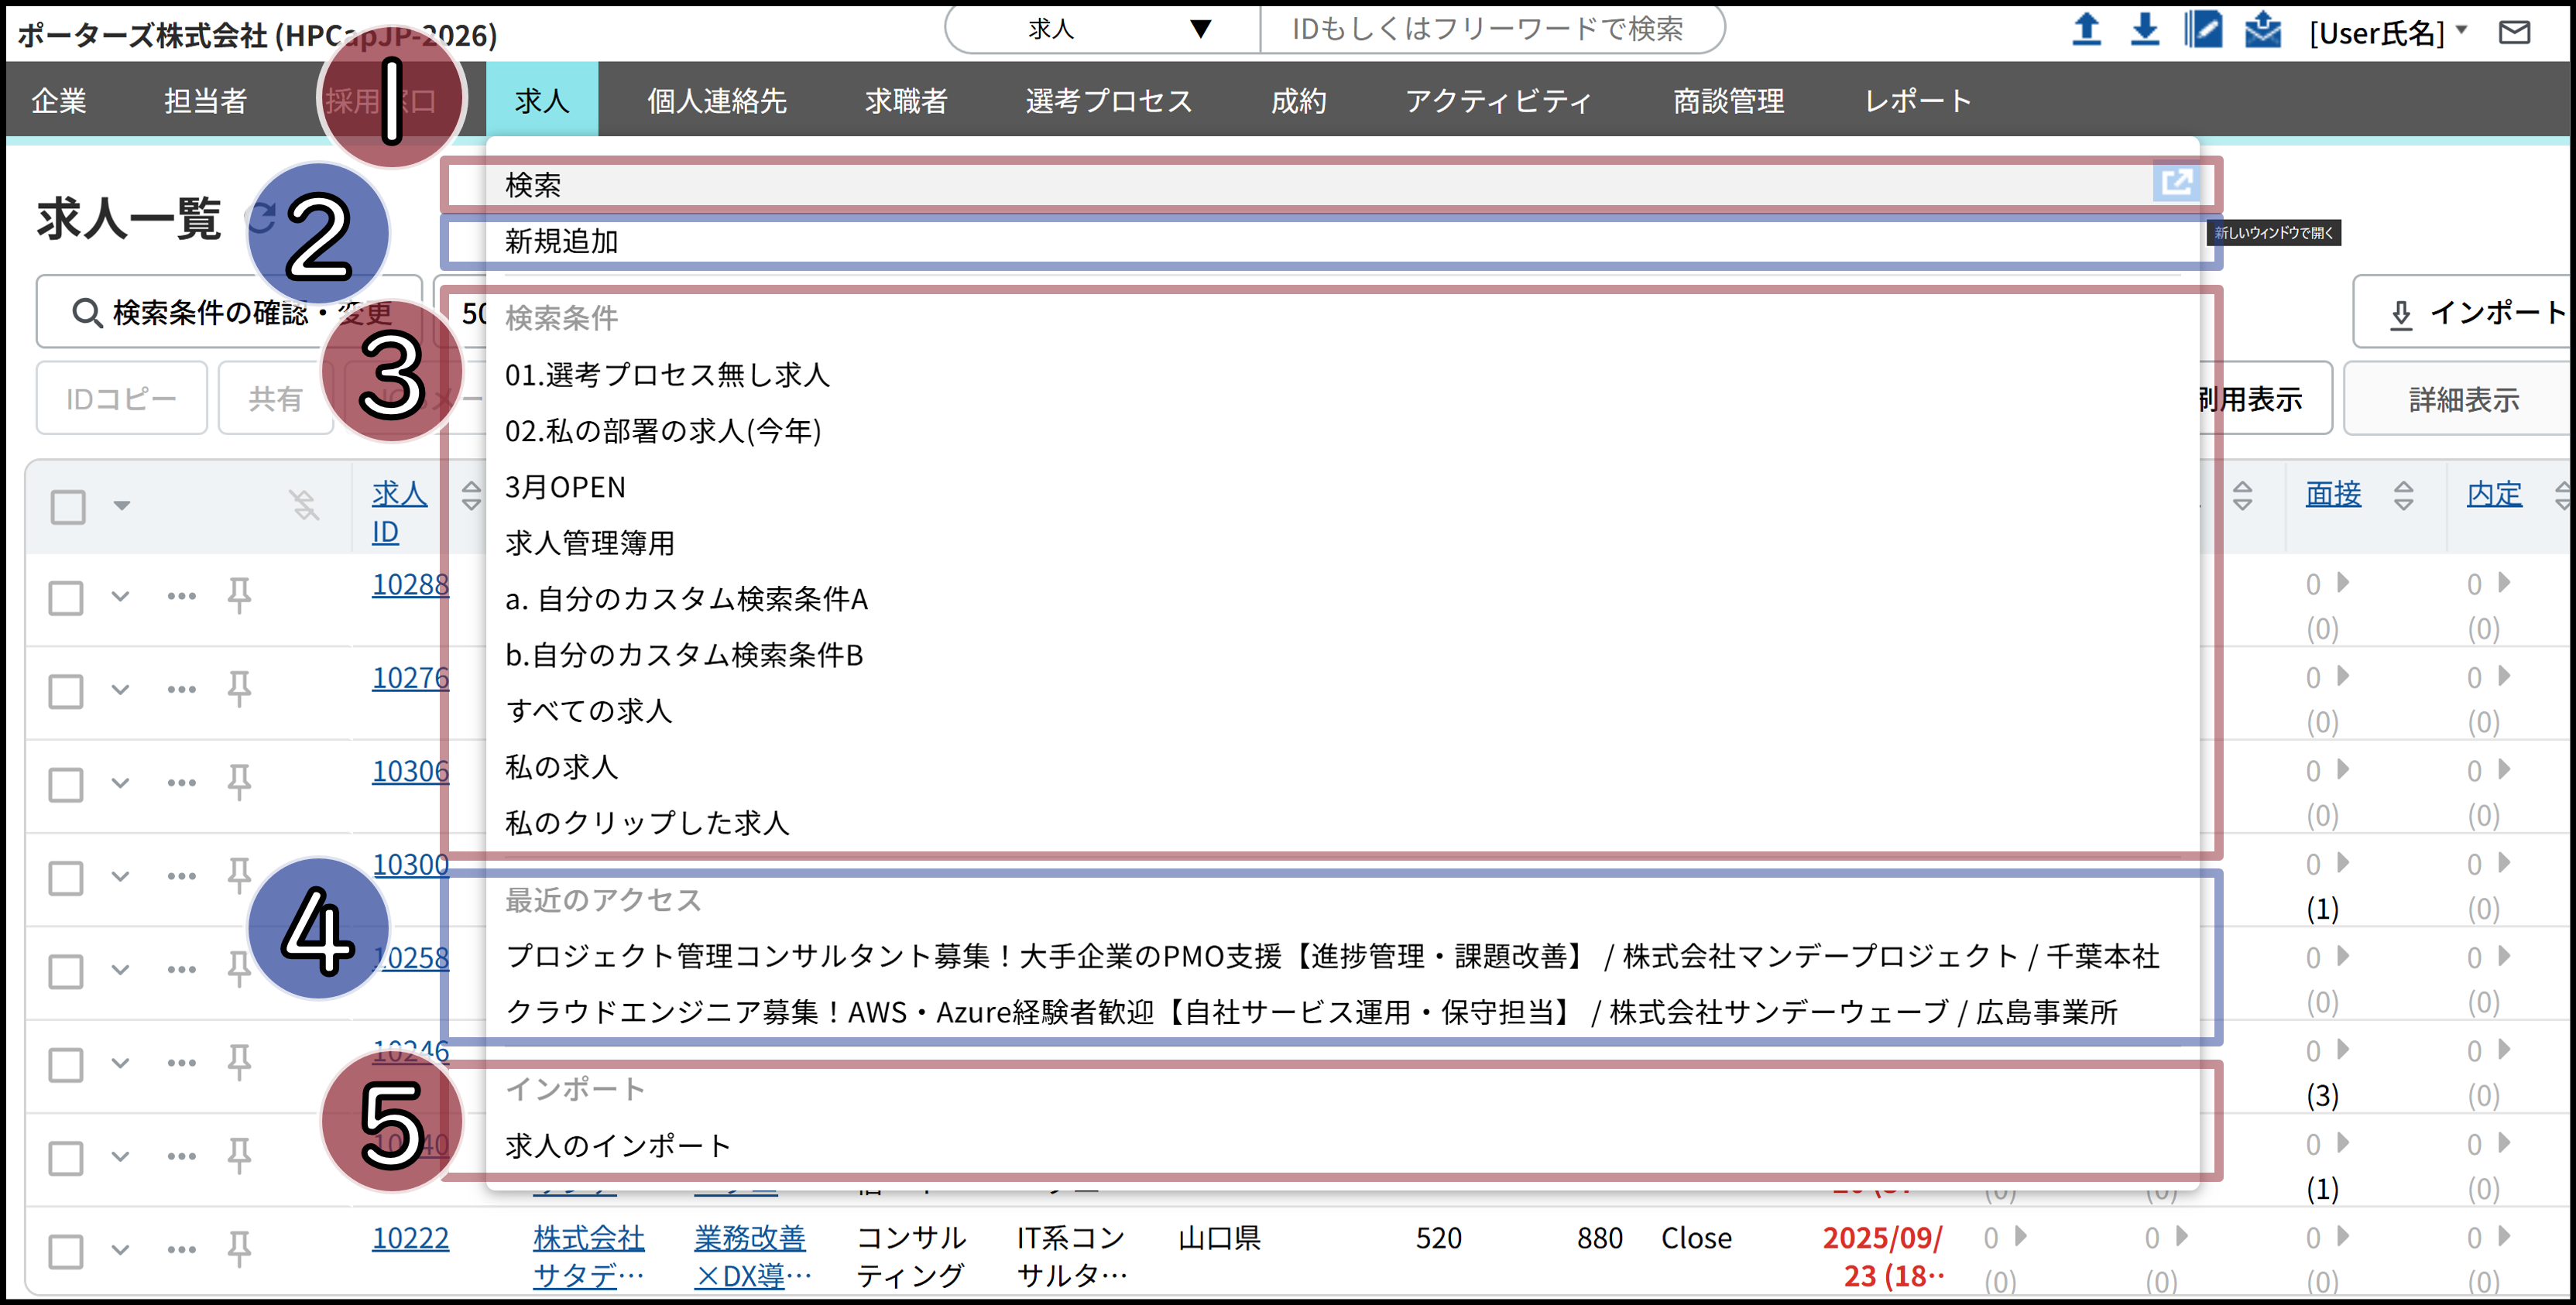Viewport: 2576px width, 1305px height.
Task: Click the download icon in the top toolbar
Action: click(x=2145, y=30)
